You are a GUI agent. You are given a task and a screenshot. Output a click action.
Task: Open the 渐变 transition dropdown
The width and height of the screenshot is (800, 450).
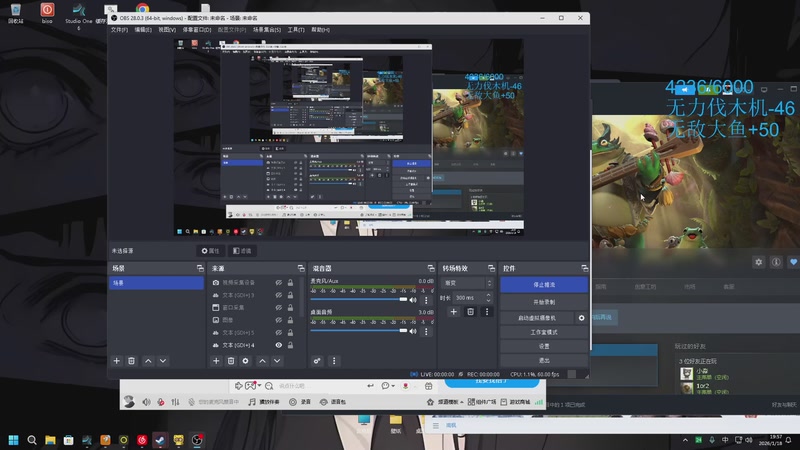pos(468,283)
